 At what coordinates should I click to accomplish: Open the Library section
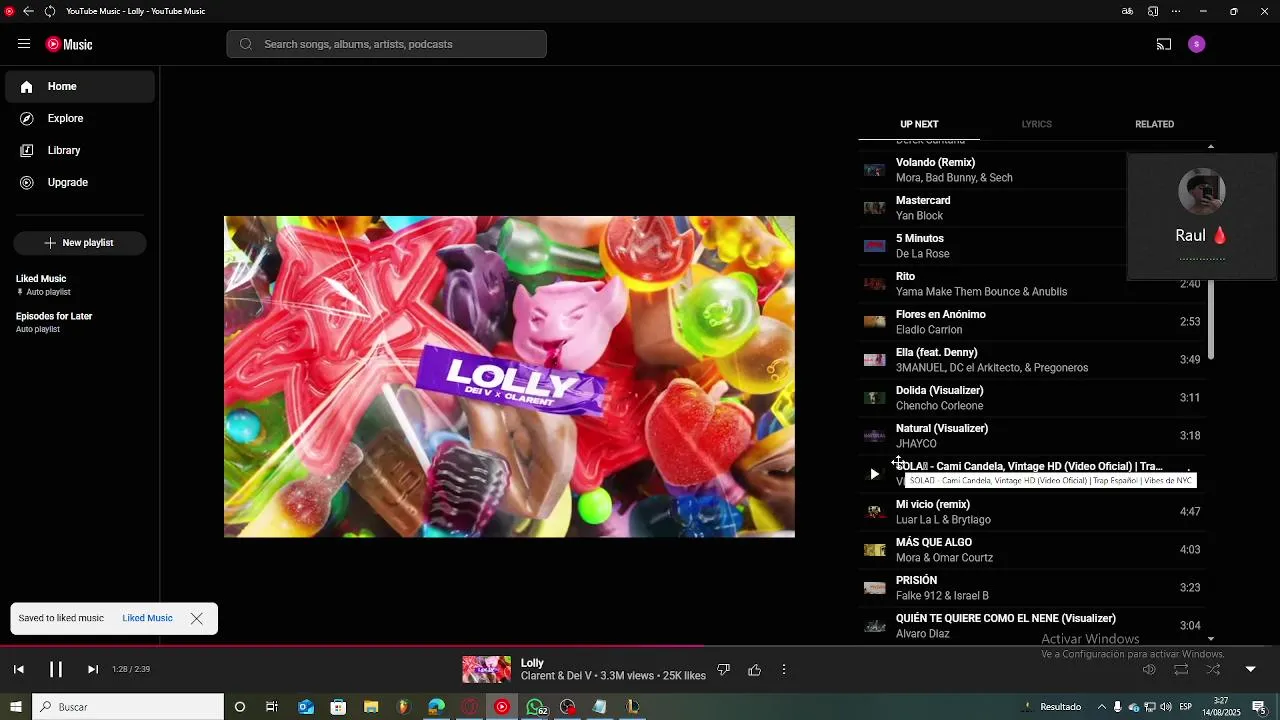pos(80,151)
